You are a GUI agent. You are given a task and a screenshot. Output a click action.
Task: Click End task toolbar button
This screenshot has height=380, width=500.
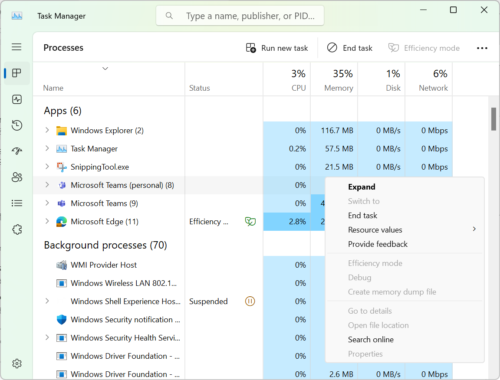pyautogui.click(x=349, y=48)
